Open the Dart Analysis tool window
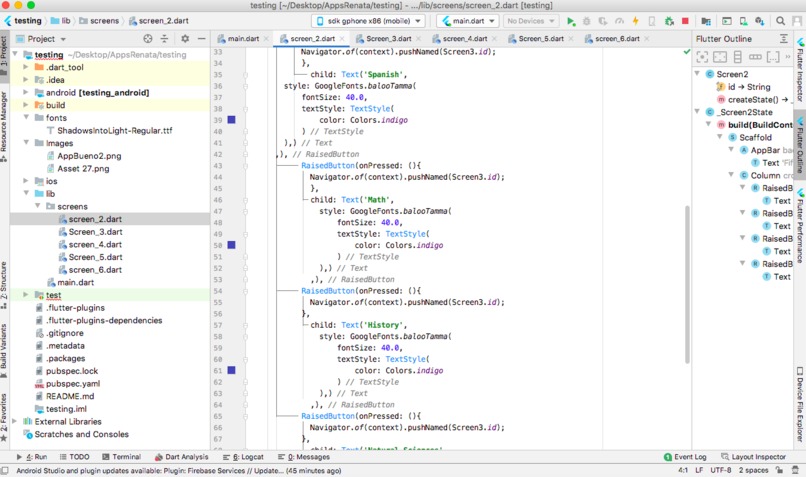The image size is (806, 477). click(181, 457)
